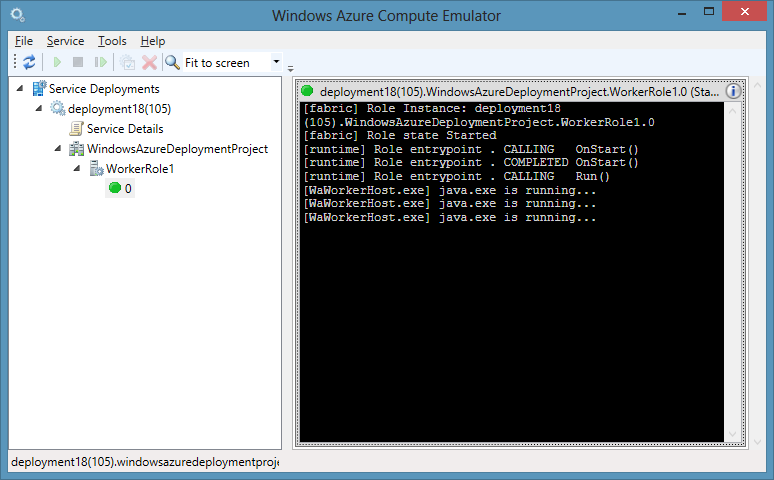The height and width of the screenshot is (480, 774).
Task: Select Service Details in the tree
Action: pos(124,129)
